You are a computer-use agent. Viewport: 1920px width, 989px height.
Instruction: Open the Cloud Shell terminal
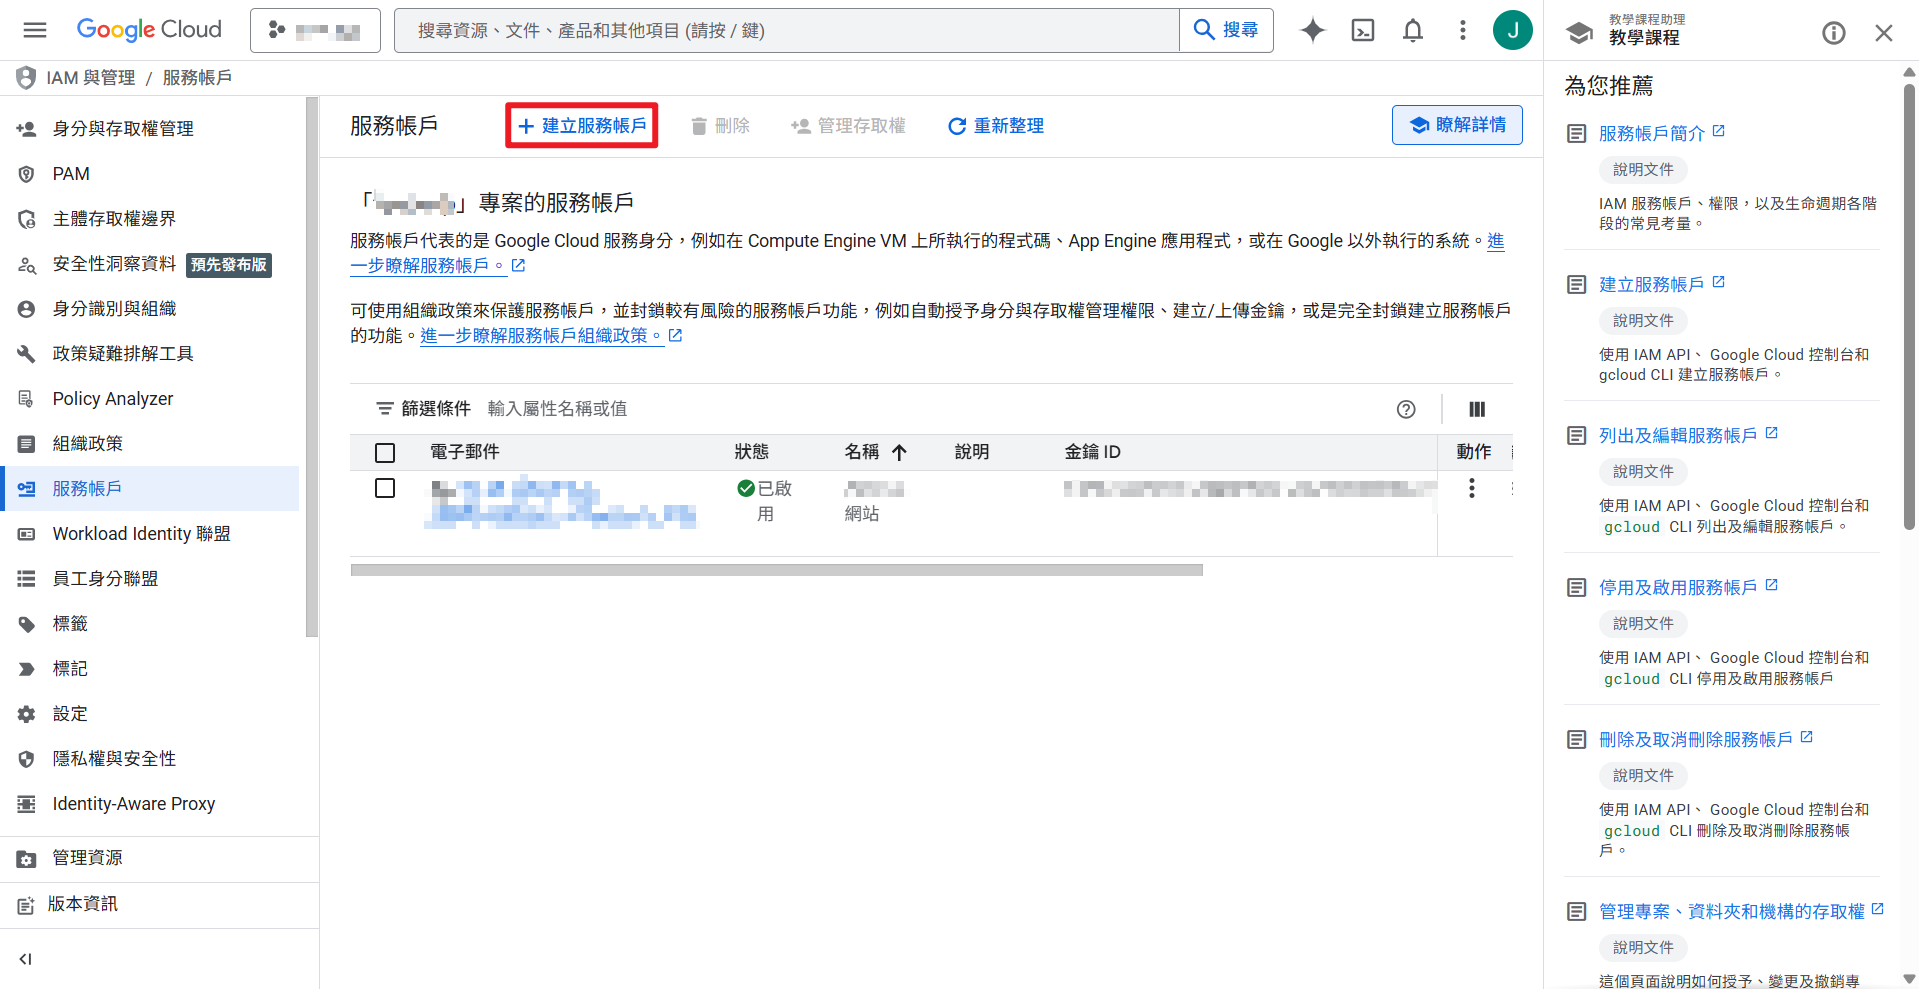(x=1362, y=30)
